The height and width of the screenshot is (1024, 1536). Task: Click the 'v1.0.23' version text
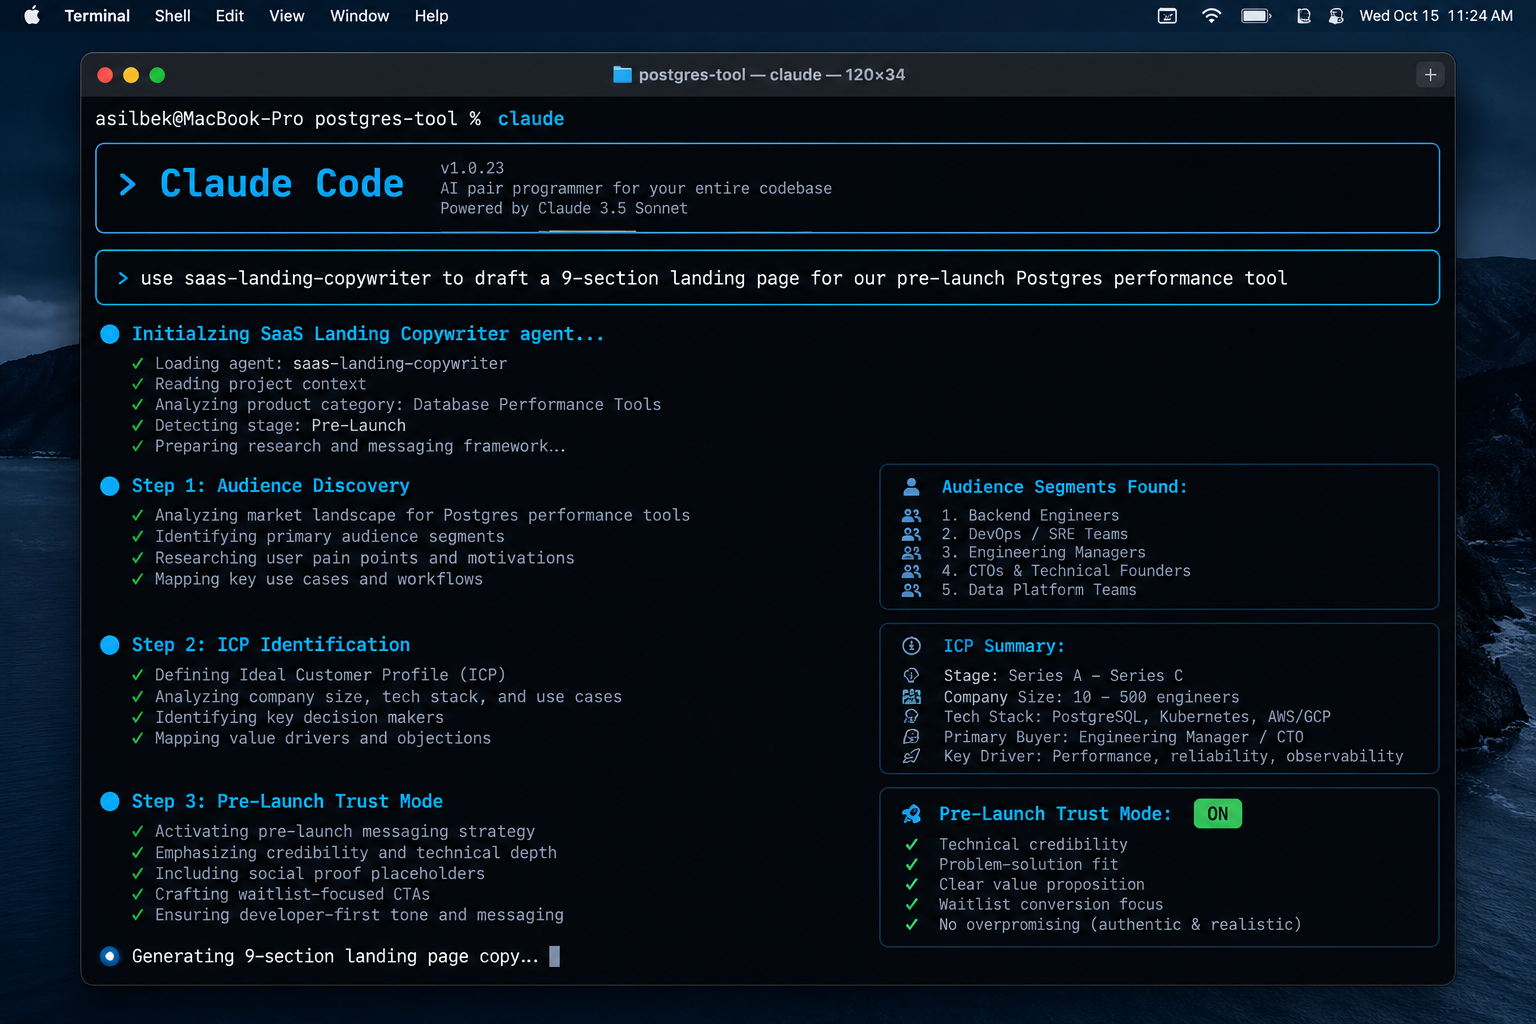click(x=472, y=168)
